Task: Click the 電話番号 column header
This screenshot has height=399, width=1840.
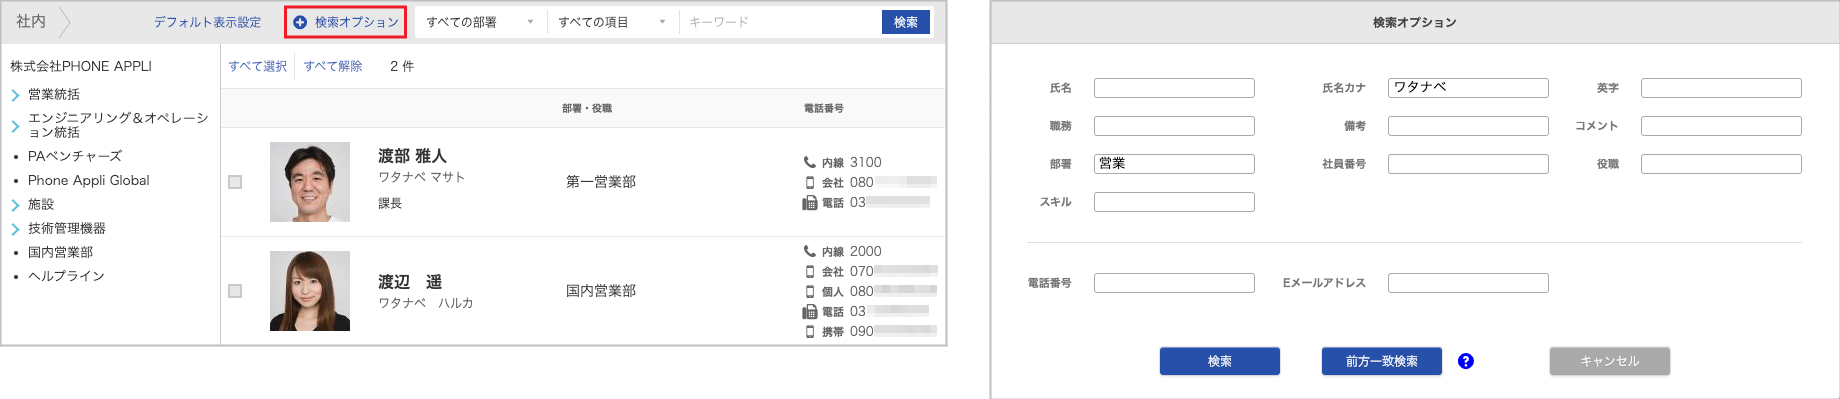Action: (x=824, y=108)
